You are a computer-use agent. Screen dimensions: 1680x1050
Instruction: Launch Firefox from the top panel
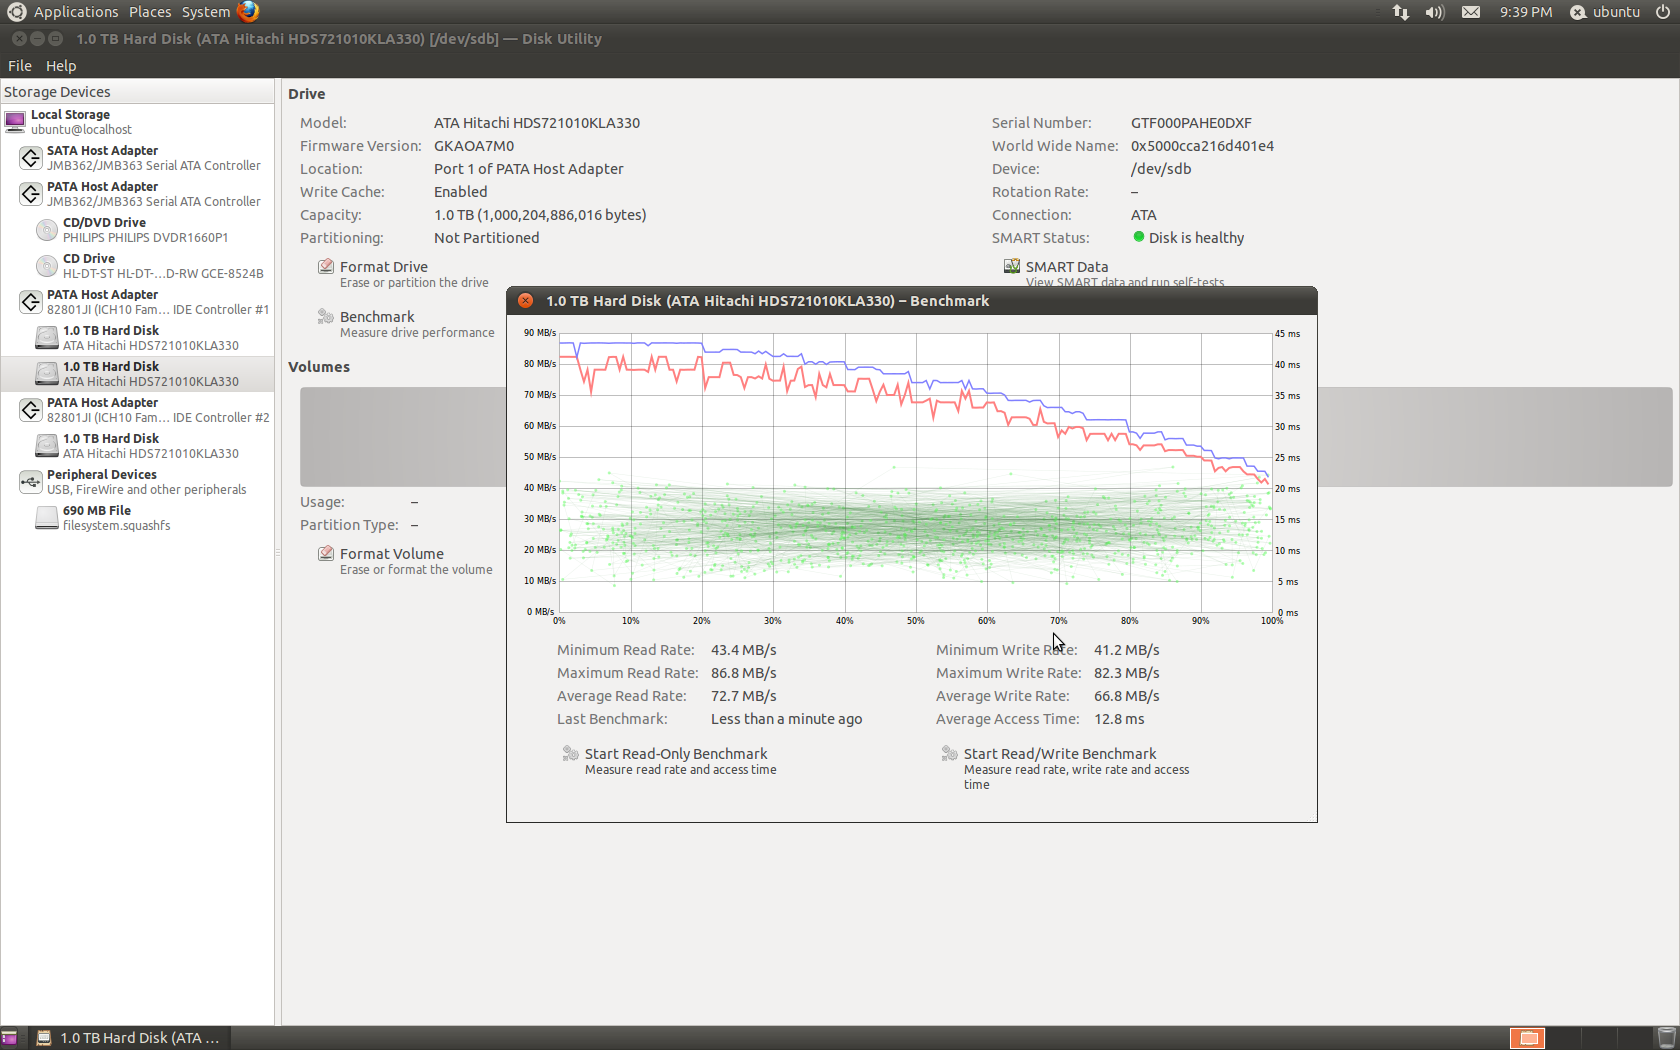(248, 12)
